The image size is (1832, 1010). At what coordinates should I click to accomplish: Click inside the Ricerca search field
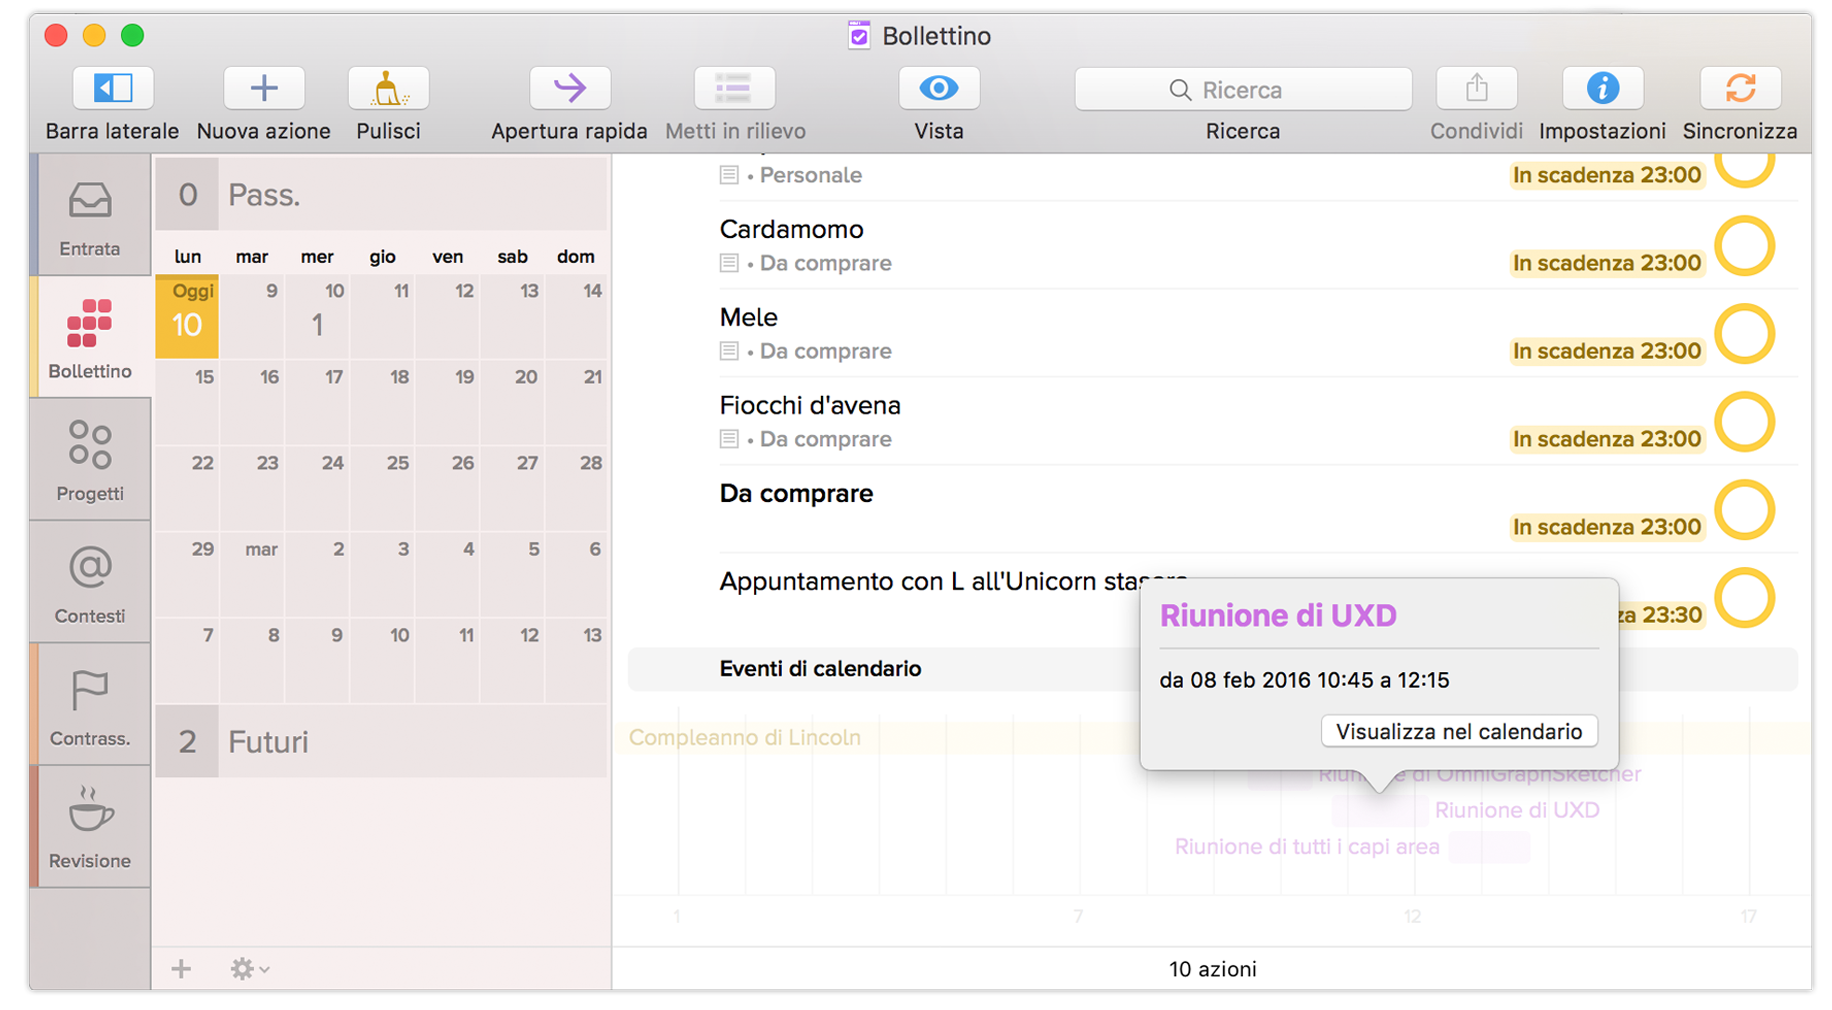click(x=1242, y=89)
